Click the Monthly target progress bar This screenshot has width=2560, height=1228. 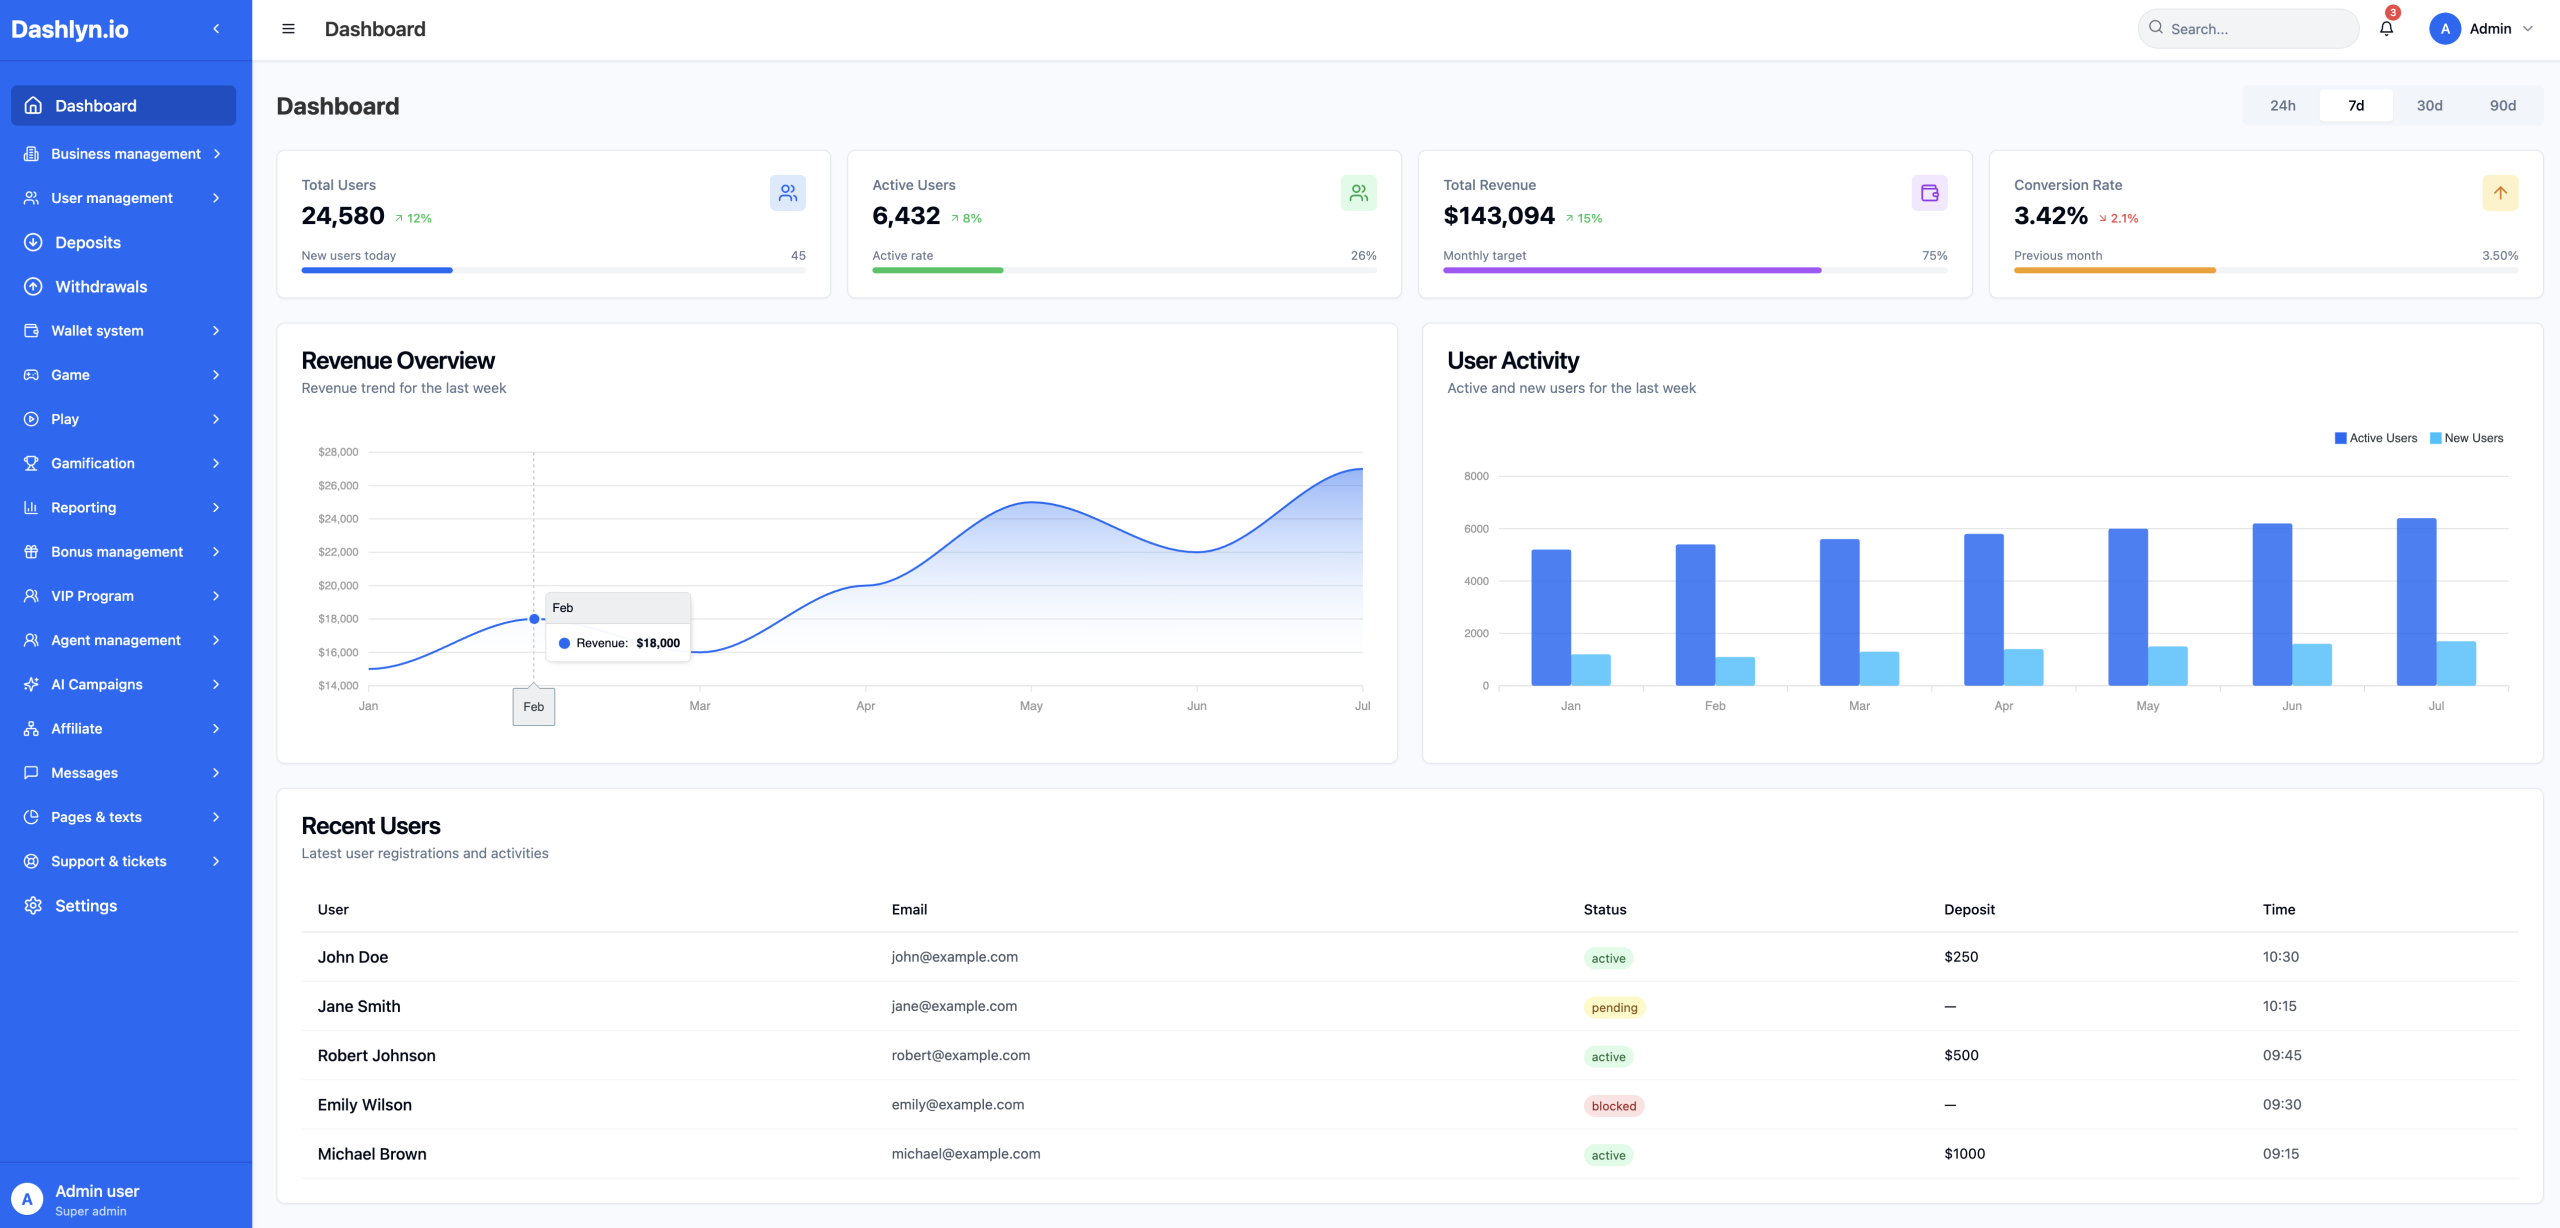pos(1694,270)
